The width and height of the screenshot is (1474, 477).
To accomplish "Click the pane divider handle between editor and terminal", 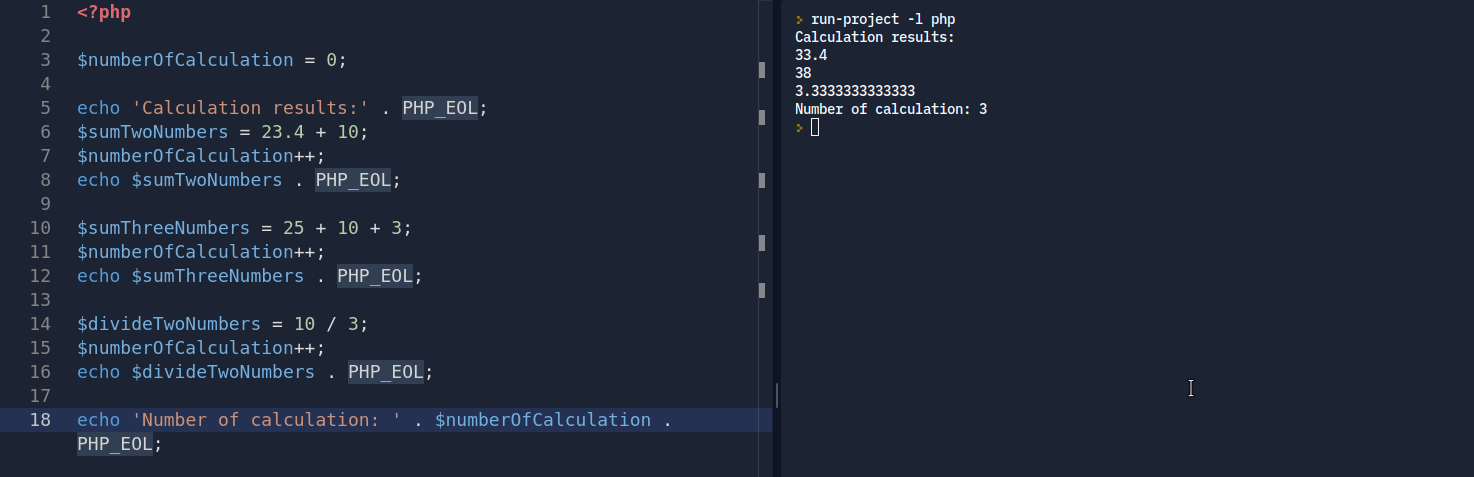I will 777,394.
